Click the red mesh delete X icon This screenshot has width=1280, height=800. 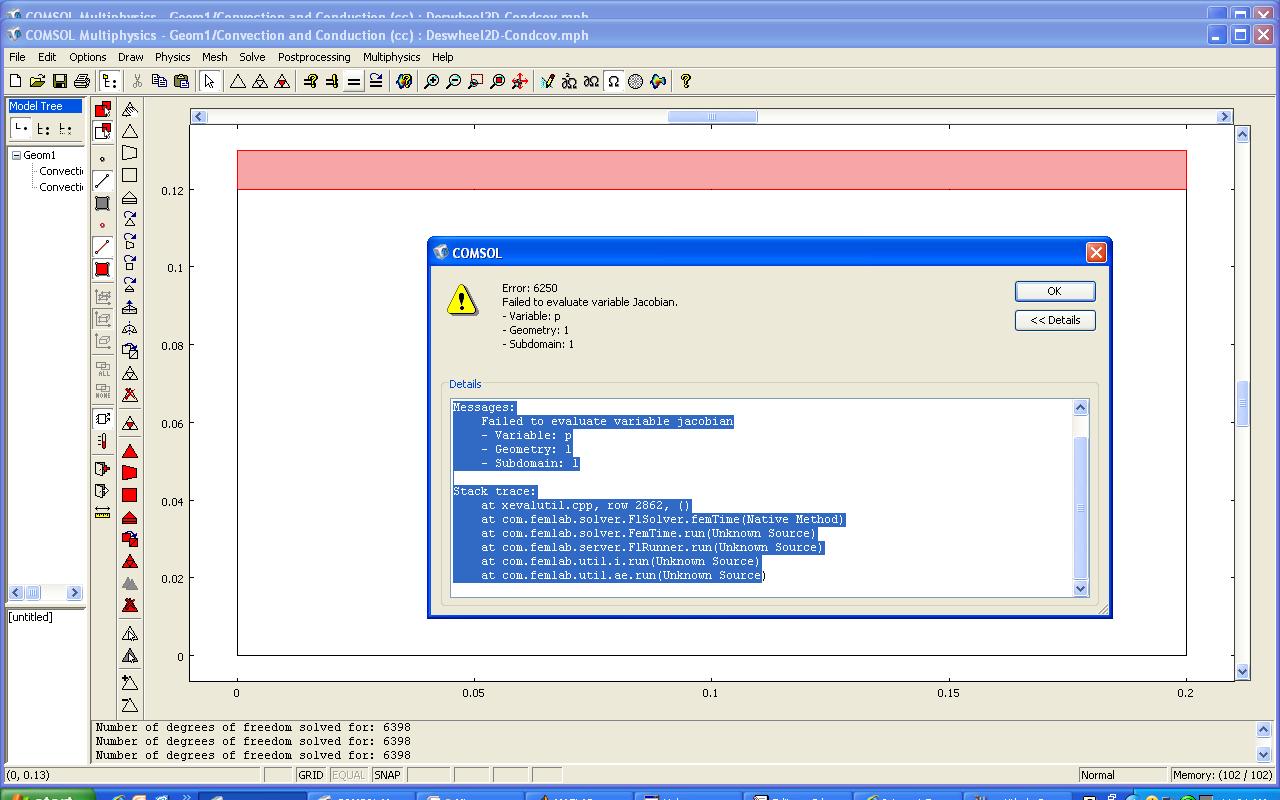point(130,396)
